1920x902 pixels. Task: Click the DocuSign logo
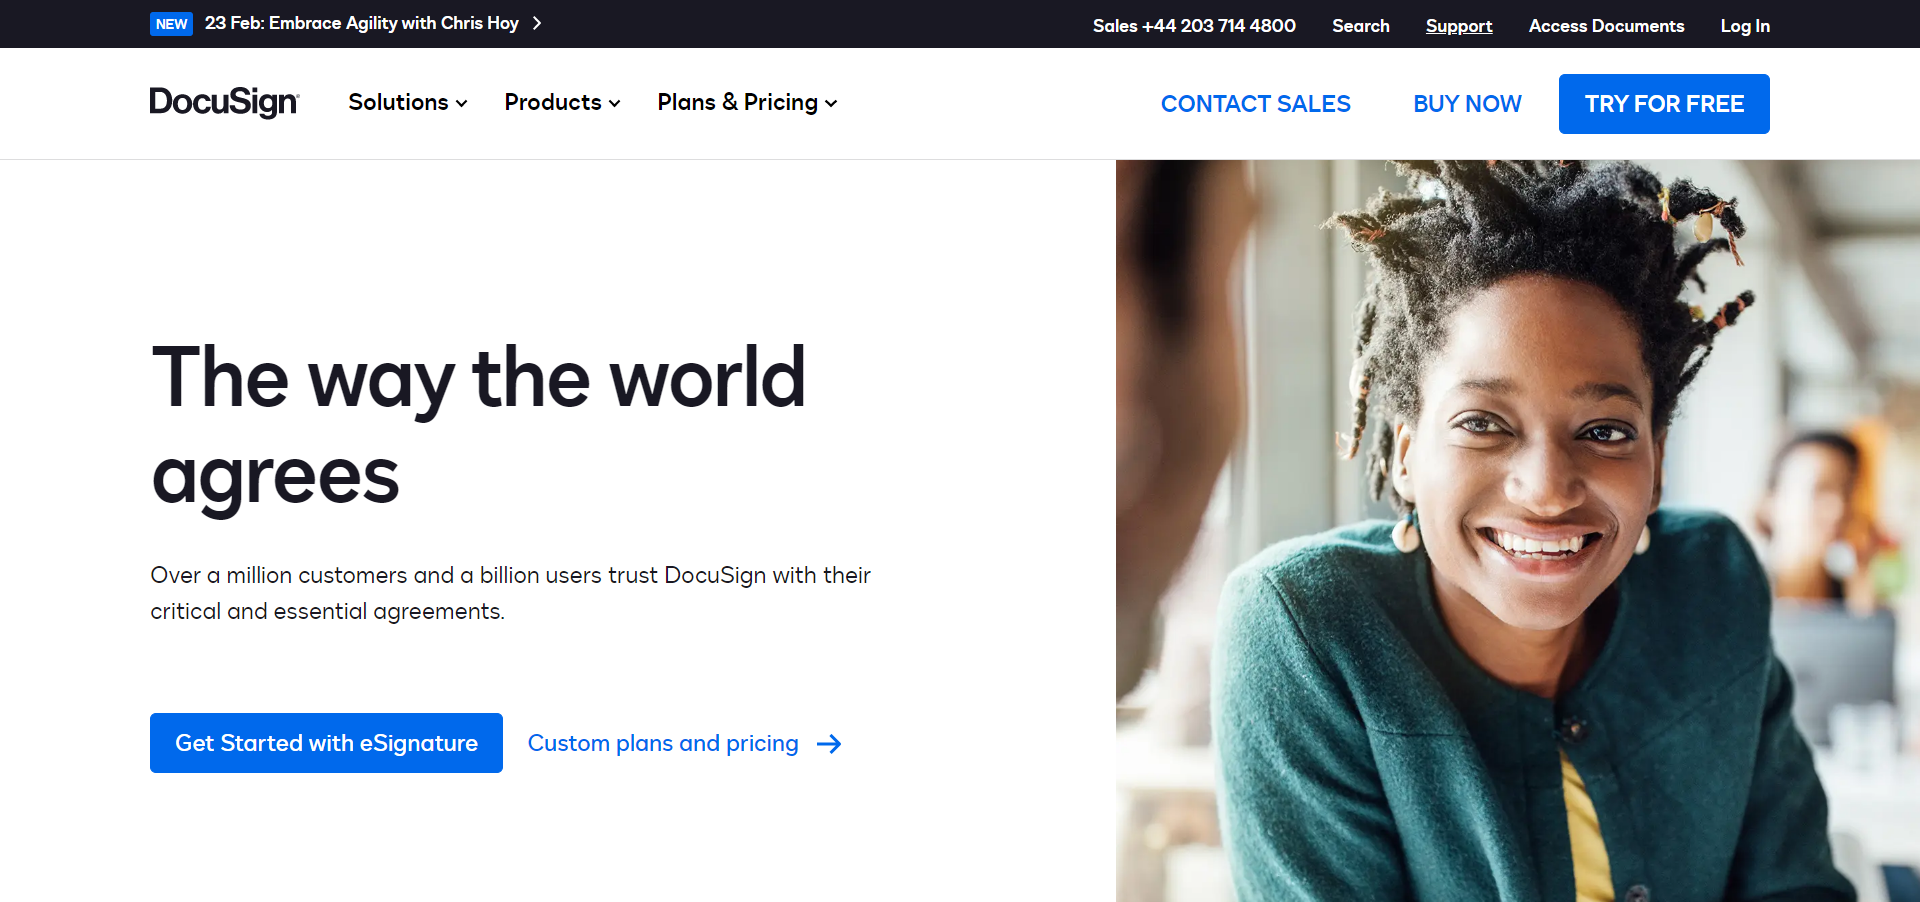point(224,102)
